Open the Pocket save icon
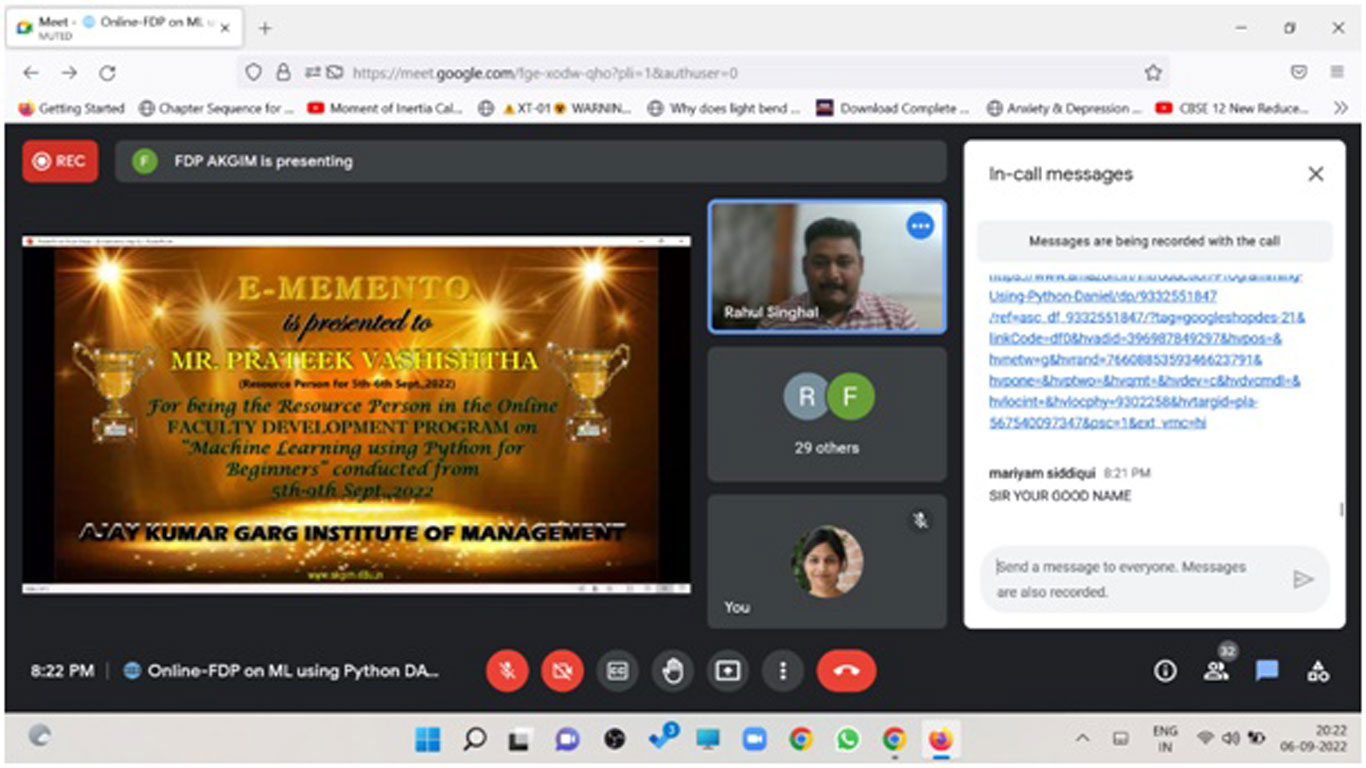 (1298, 72)
